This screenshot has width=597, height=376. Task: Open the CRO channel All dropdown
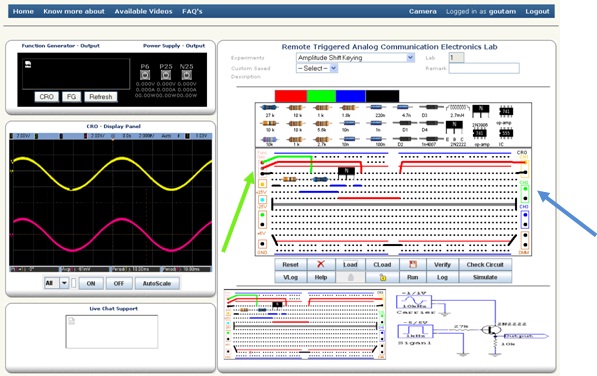(57, 283)
